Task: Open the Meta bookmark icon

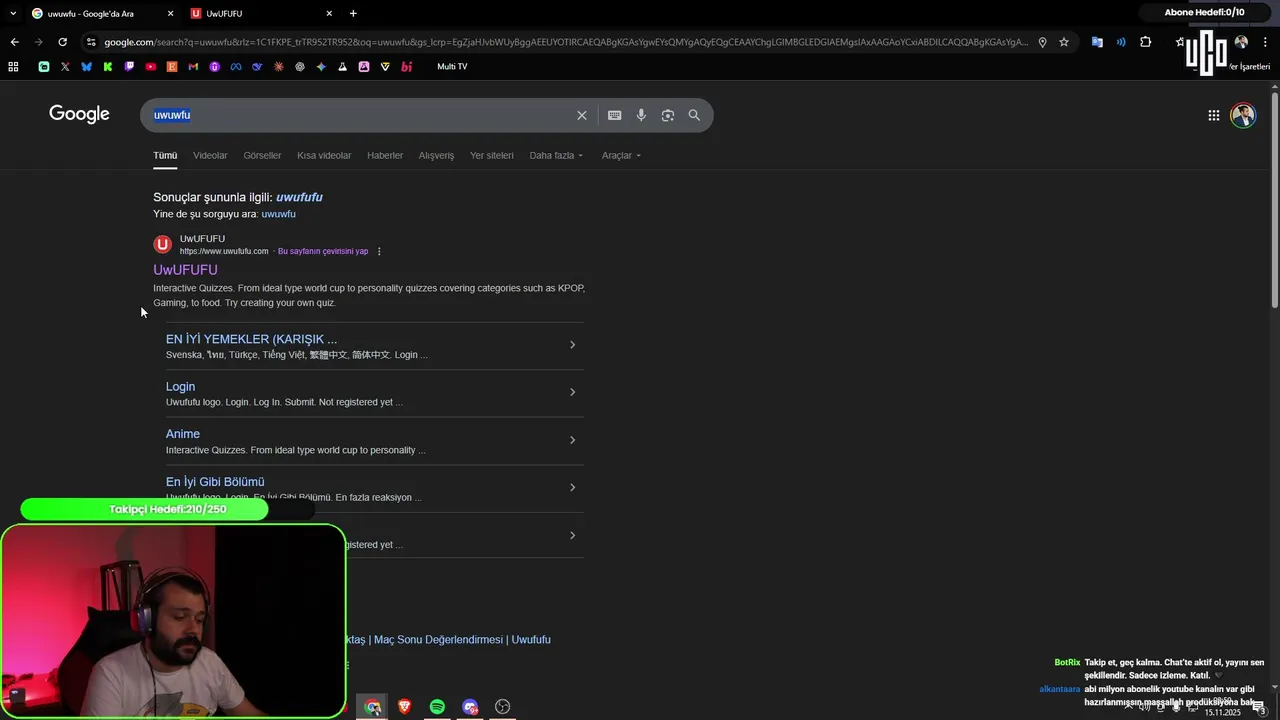Action: [236, 67]
